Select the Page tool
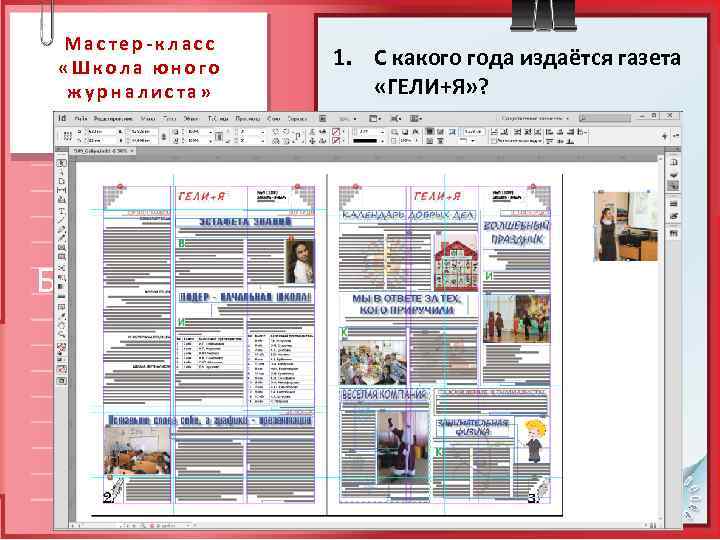Image resolution: width=720 pixels, height=540 pixels. point(61,182)
